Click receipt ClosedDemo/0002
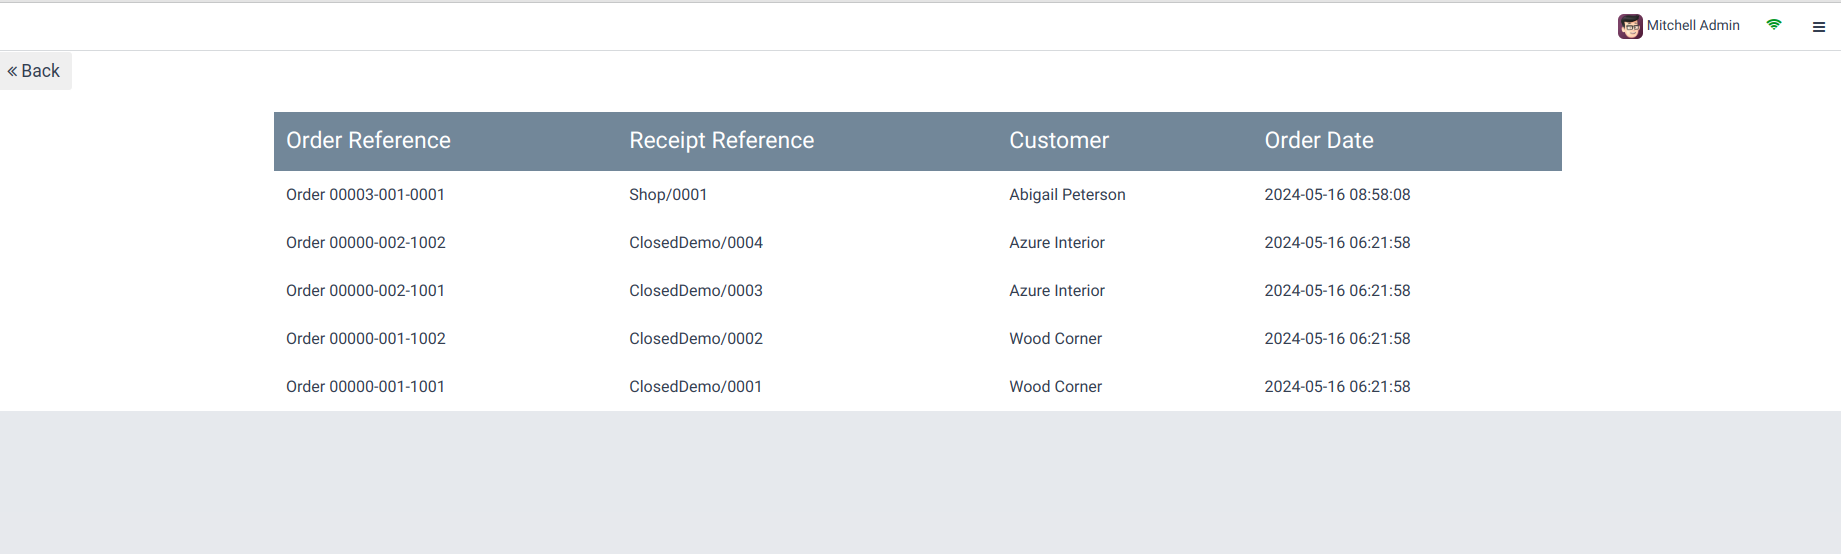Viewport: 1841px width, 554px height. click(x=696, y=339)
